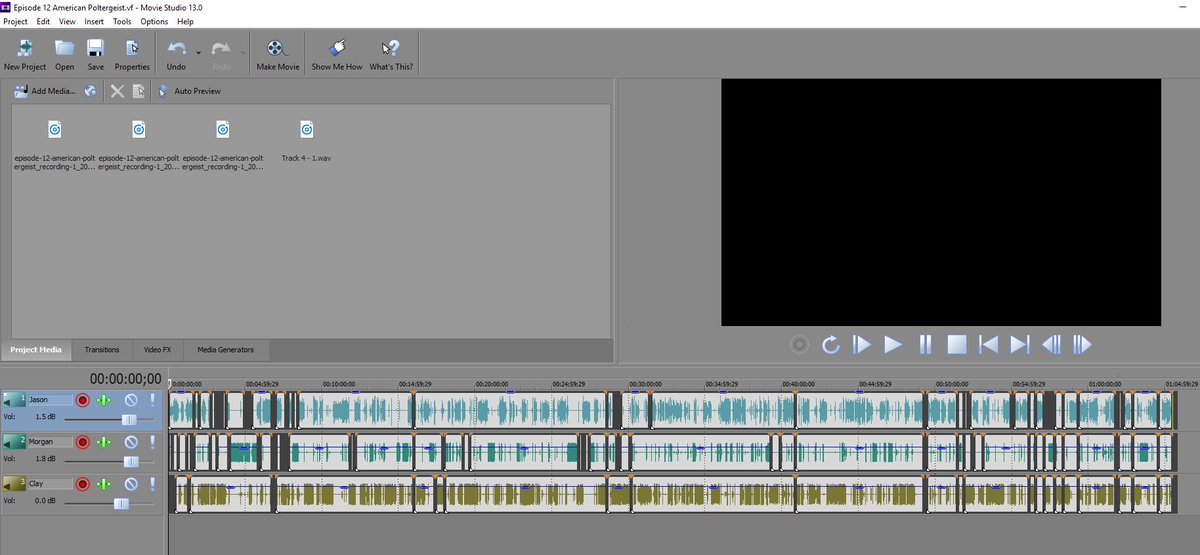1200x555 pixels.
Task: Select the first episode-12-american-poltergeist recording file
Action: (55, 146)
